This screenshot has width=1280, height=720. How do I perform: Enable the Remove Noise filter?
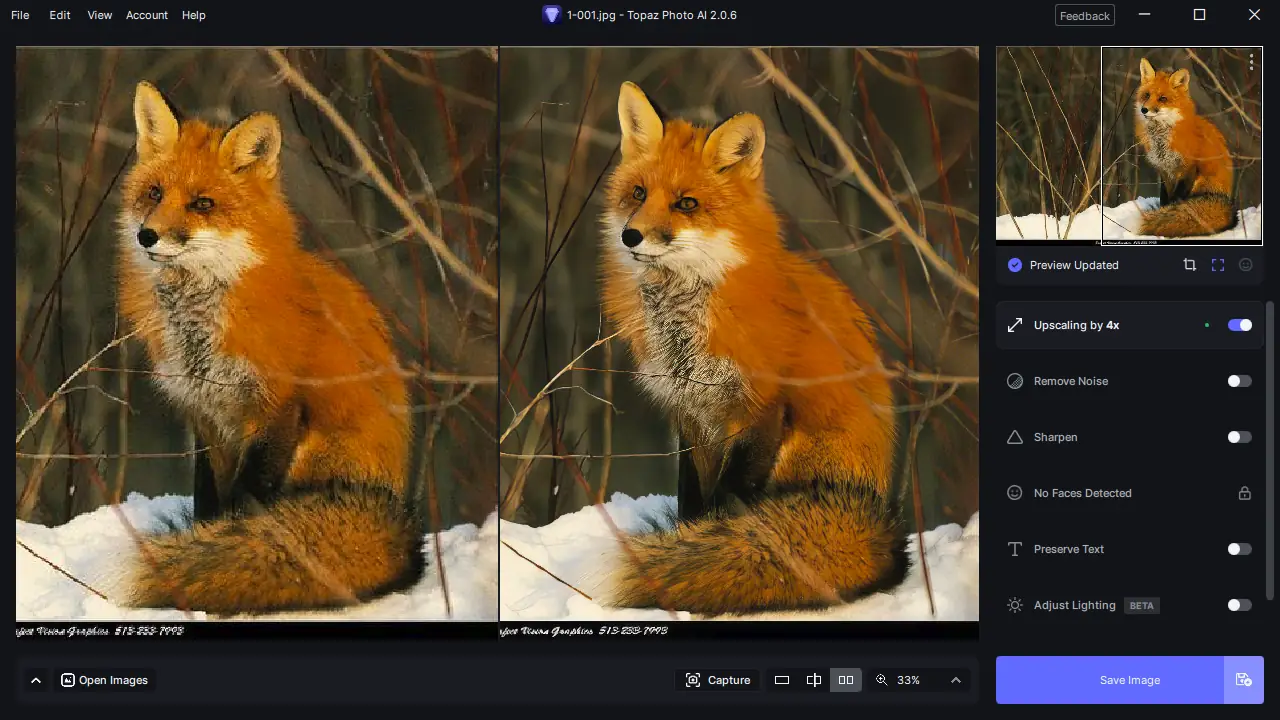point(1239,381)
